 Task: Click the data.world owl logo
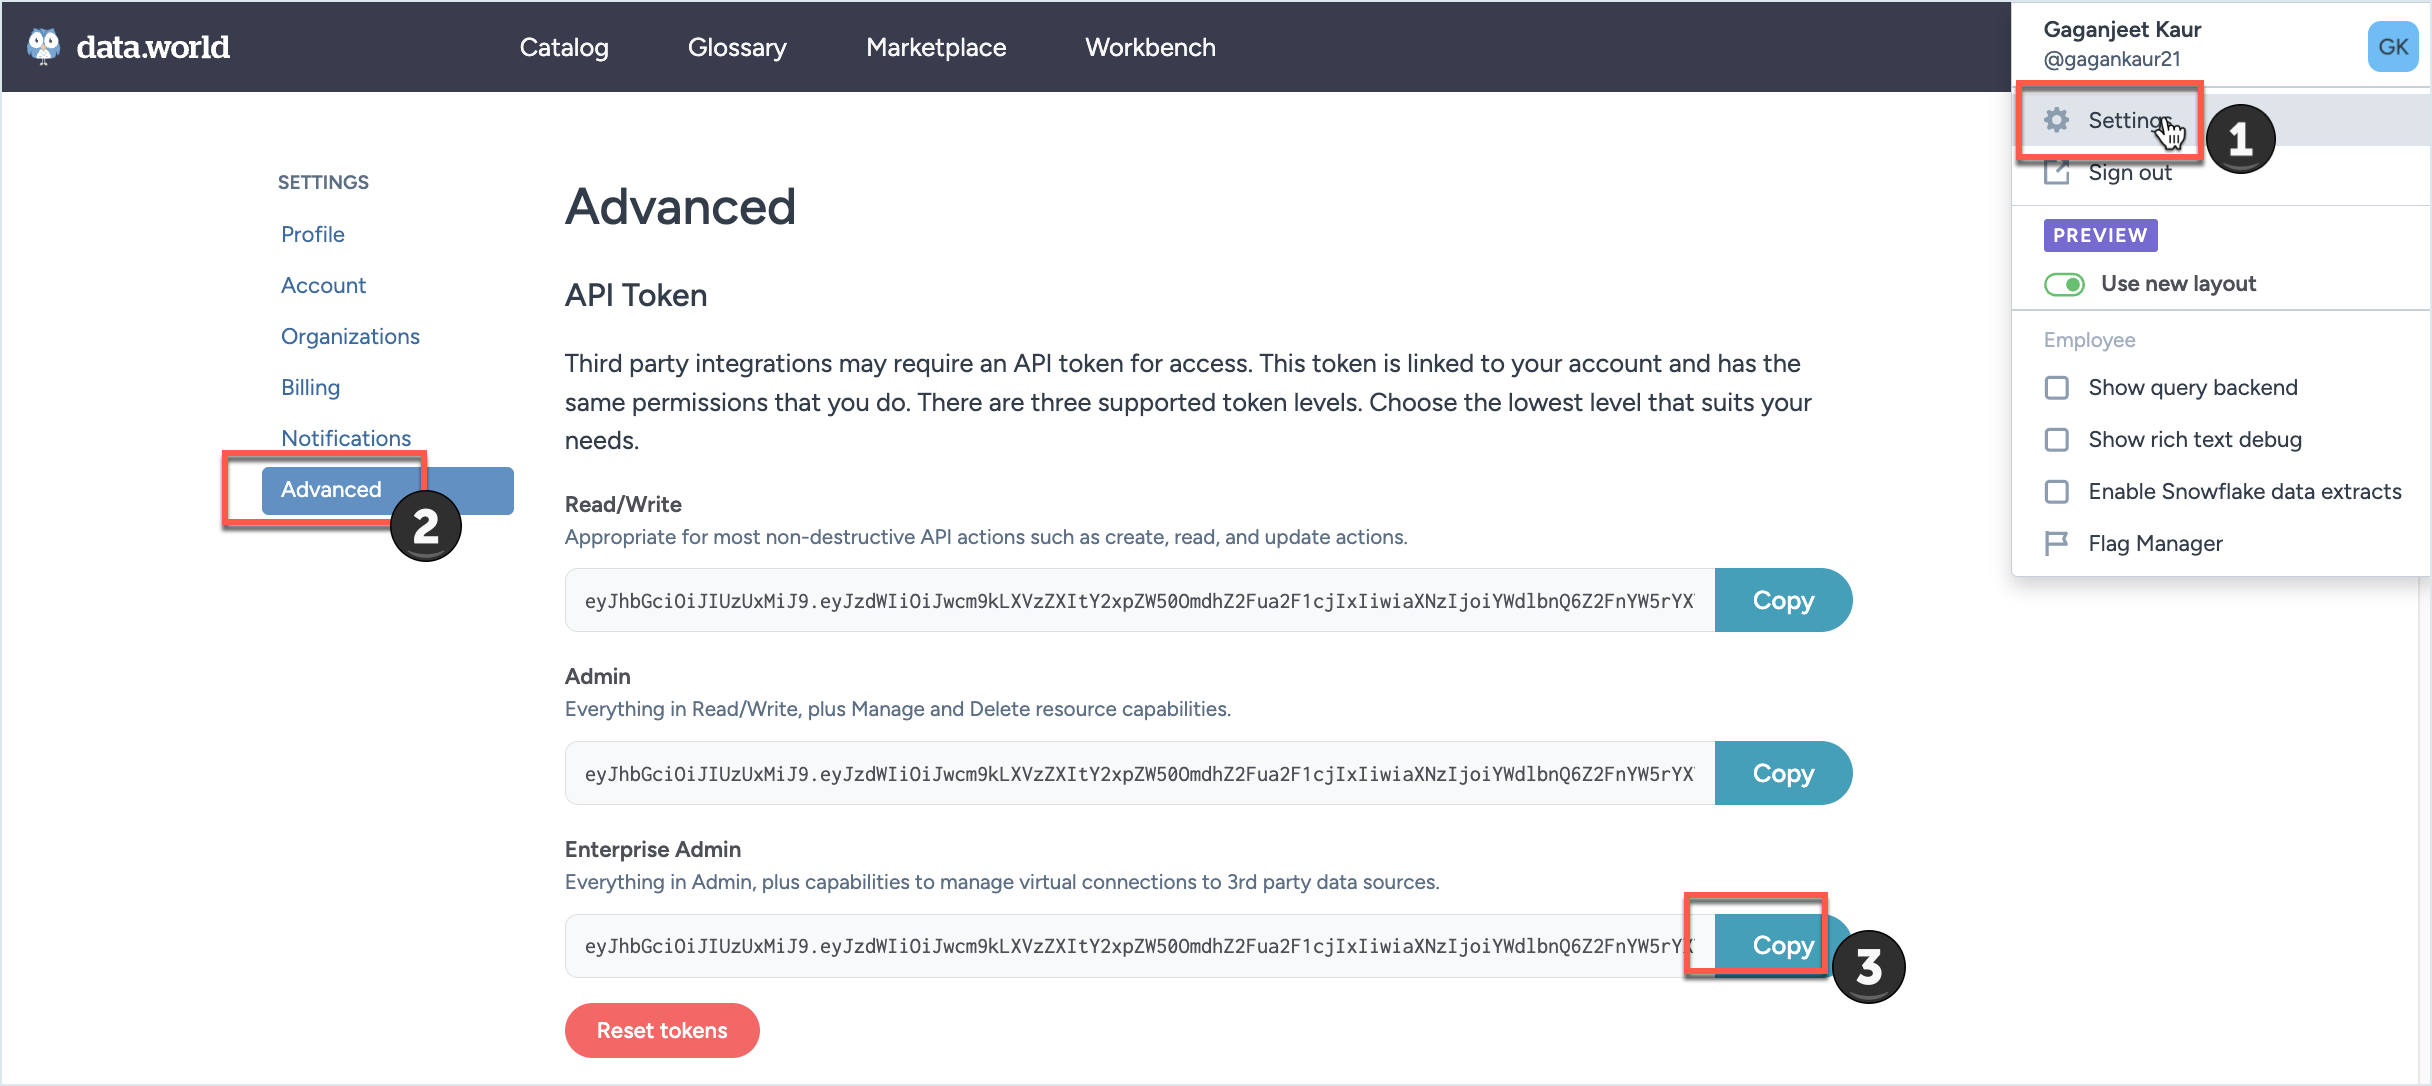coord(42,45)
